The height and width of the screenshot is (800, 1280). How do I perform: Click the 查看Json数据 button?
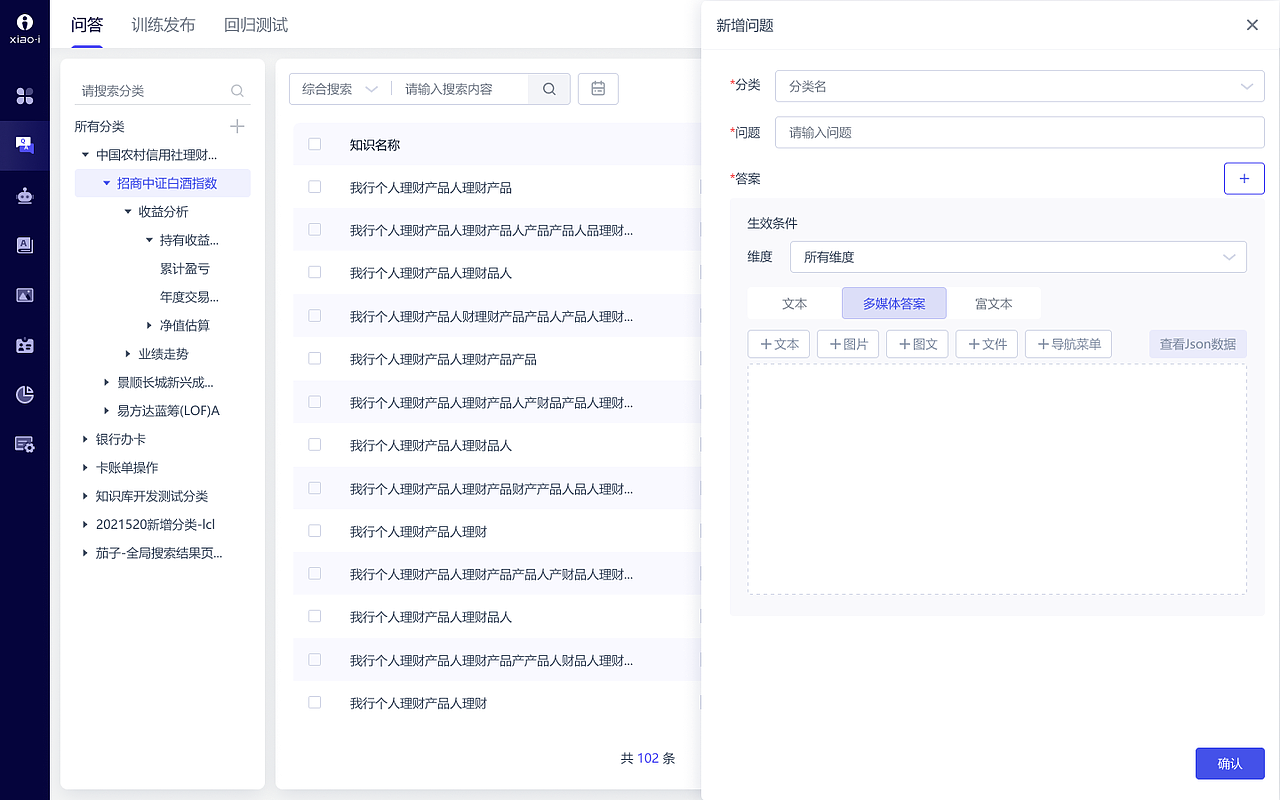tap(1197, 343)
